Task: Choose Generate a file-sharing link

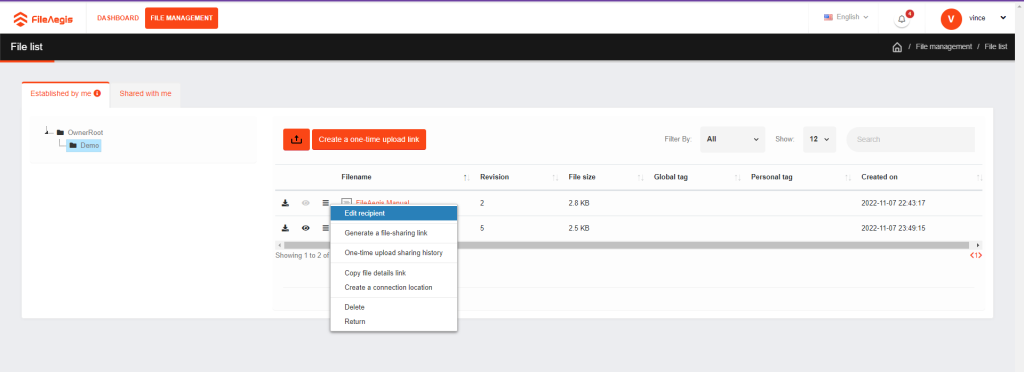Action: point(393,233)
